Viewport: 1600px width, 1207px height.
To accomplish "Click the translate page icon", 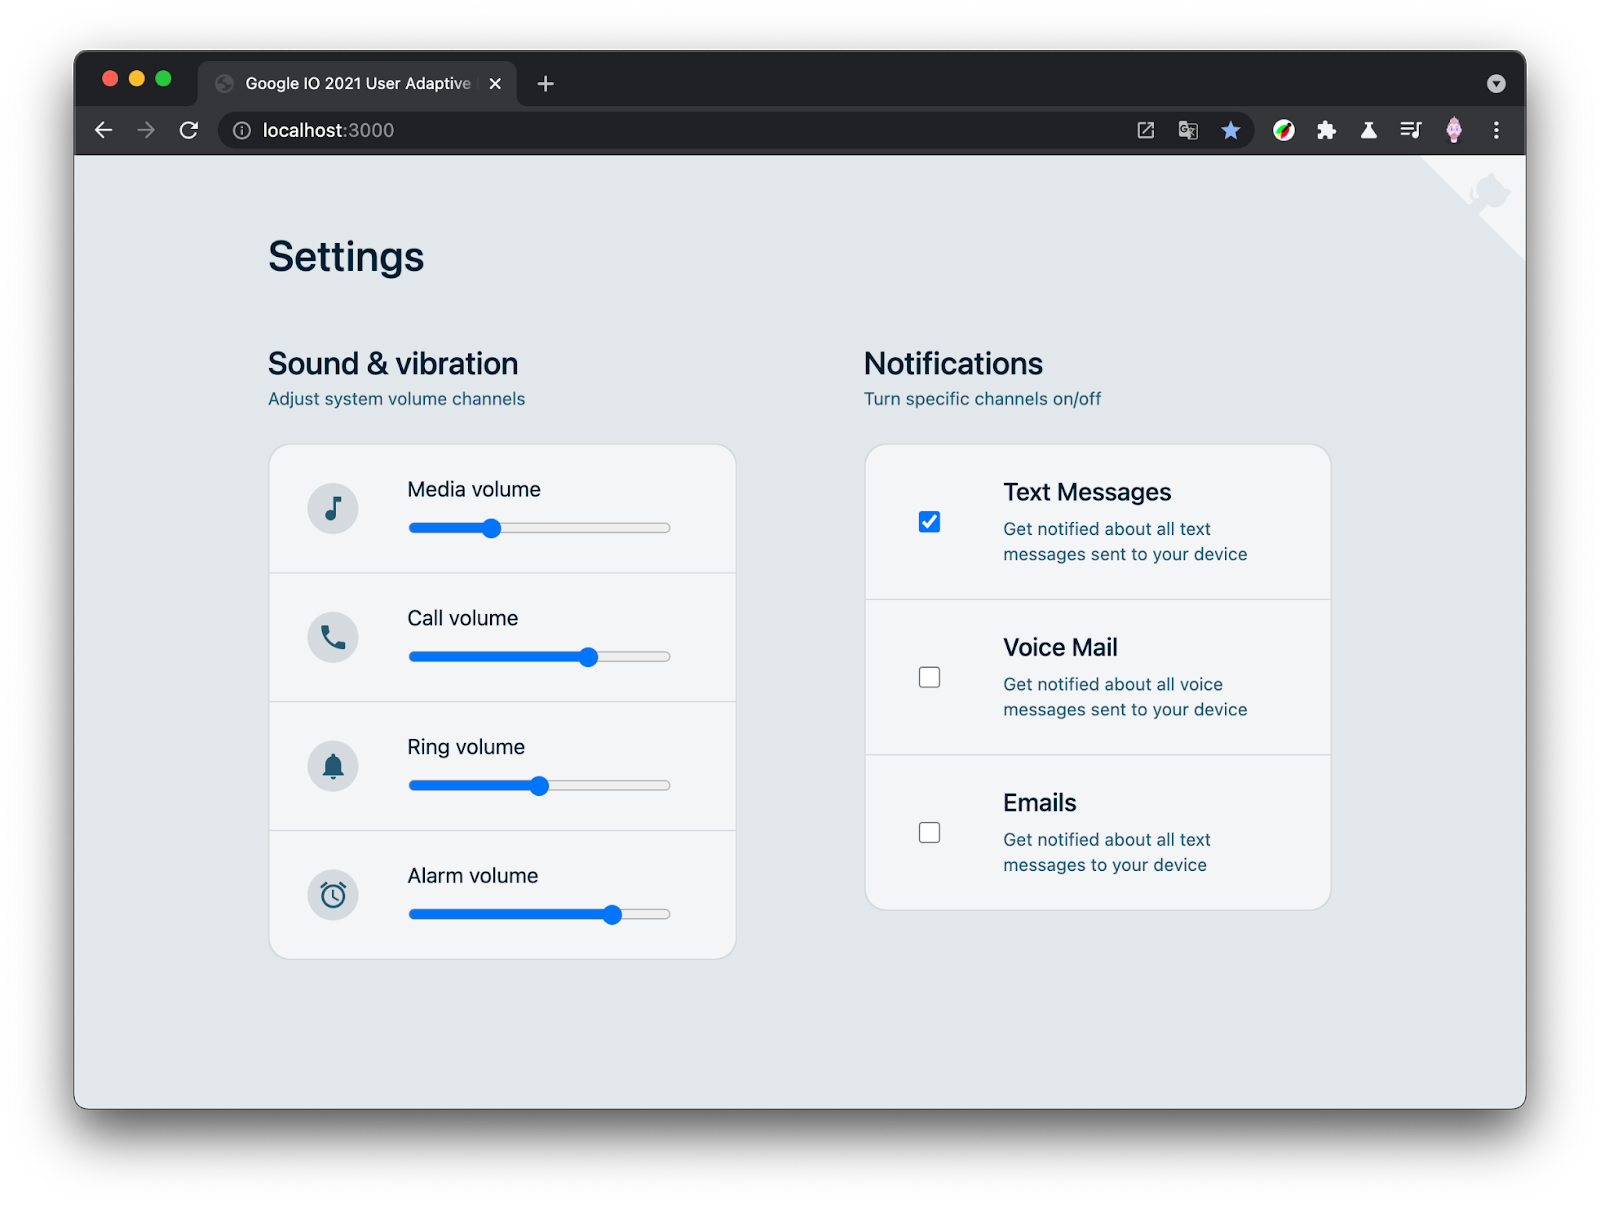I will [x=1188, y=130].
